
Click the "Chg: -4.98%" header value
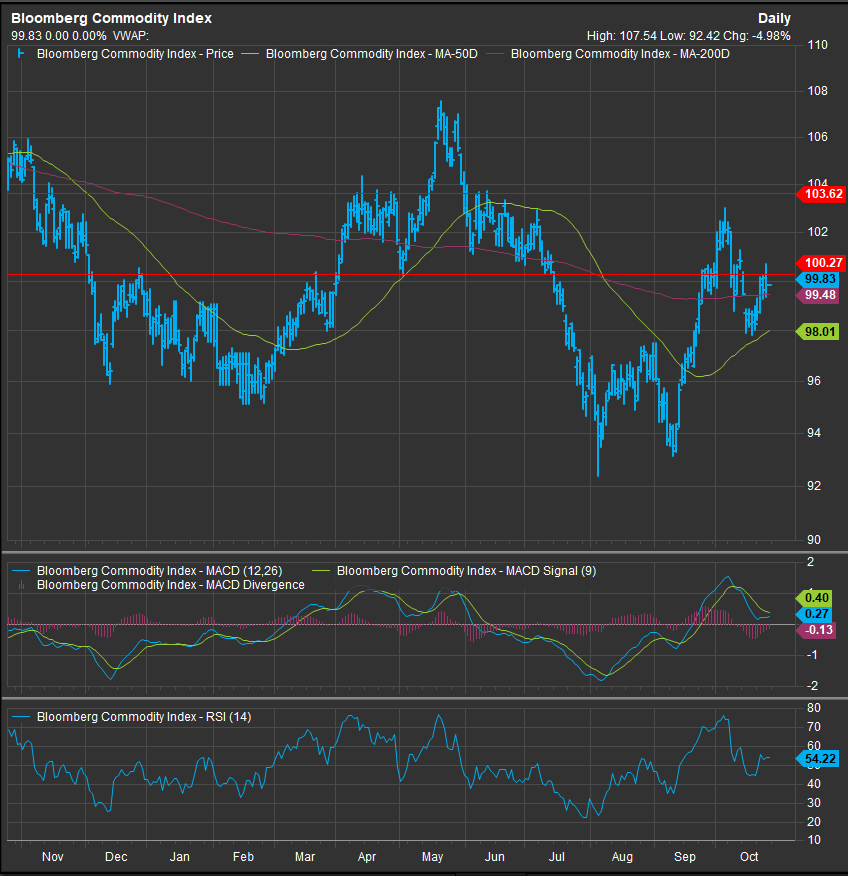(x=757, y=36)
